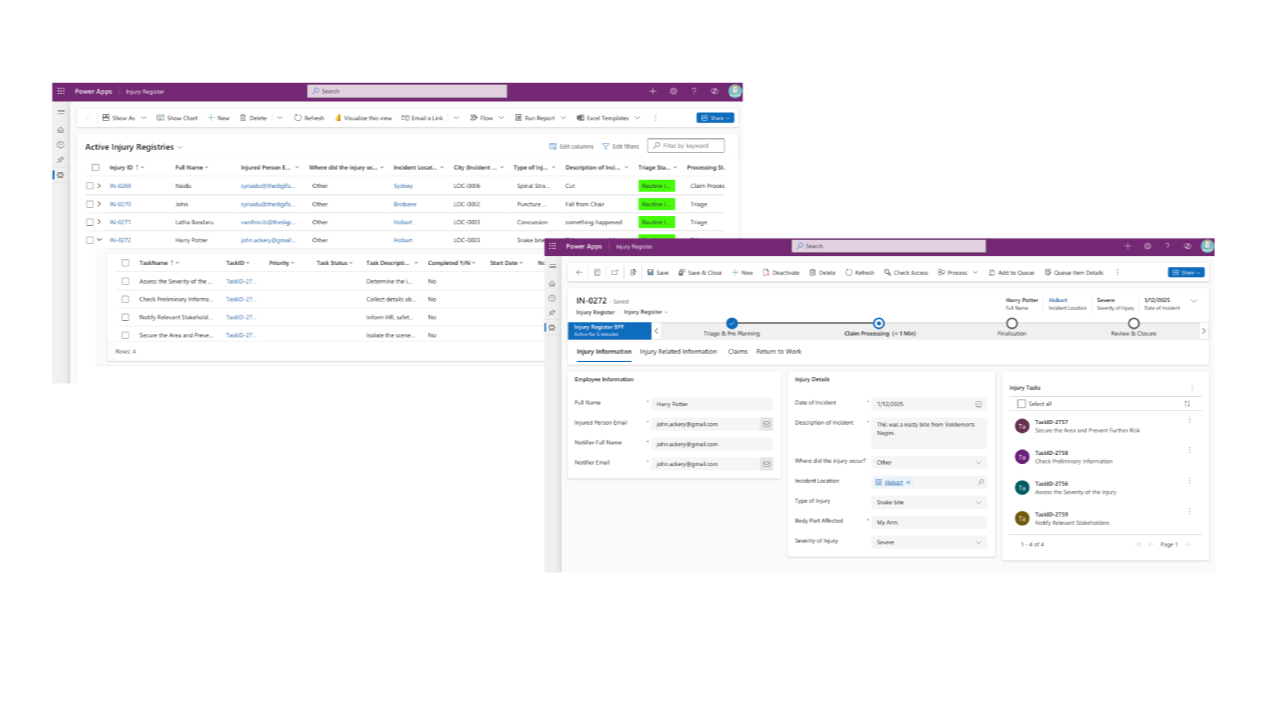1281x720 pixels.
Task: Click Save in form command bar
Action: tap(658, 272)
